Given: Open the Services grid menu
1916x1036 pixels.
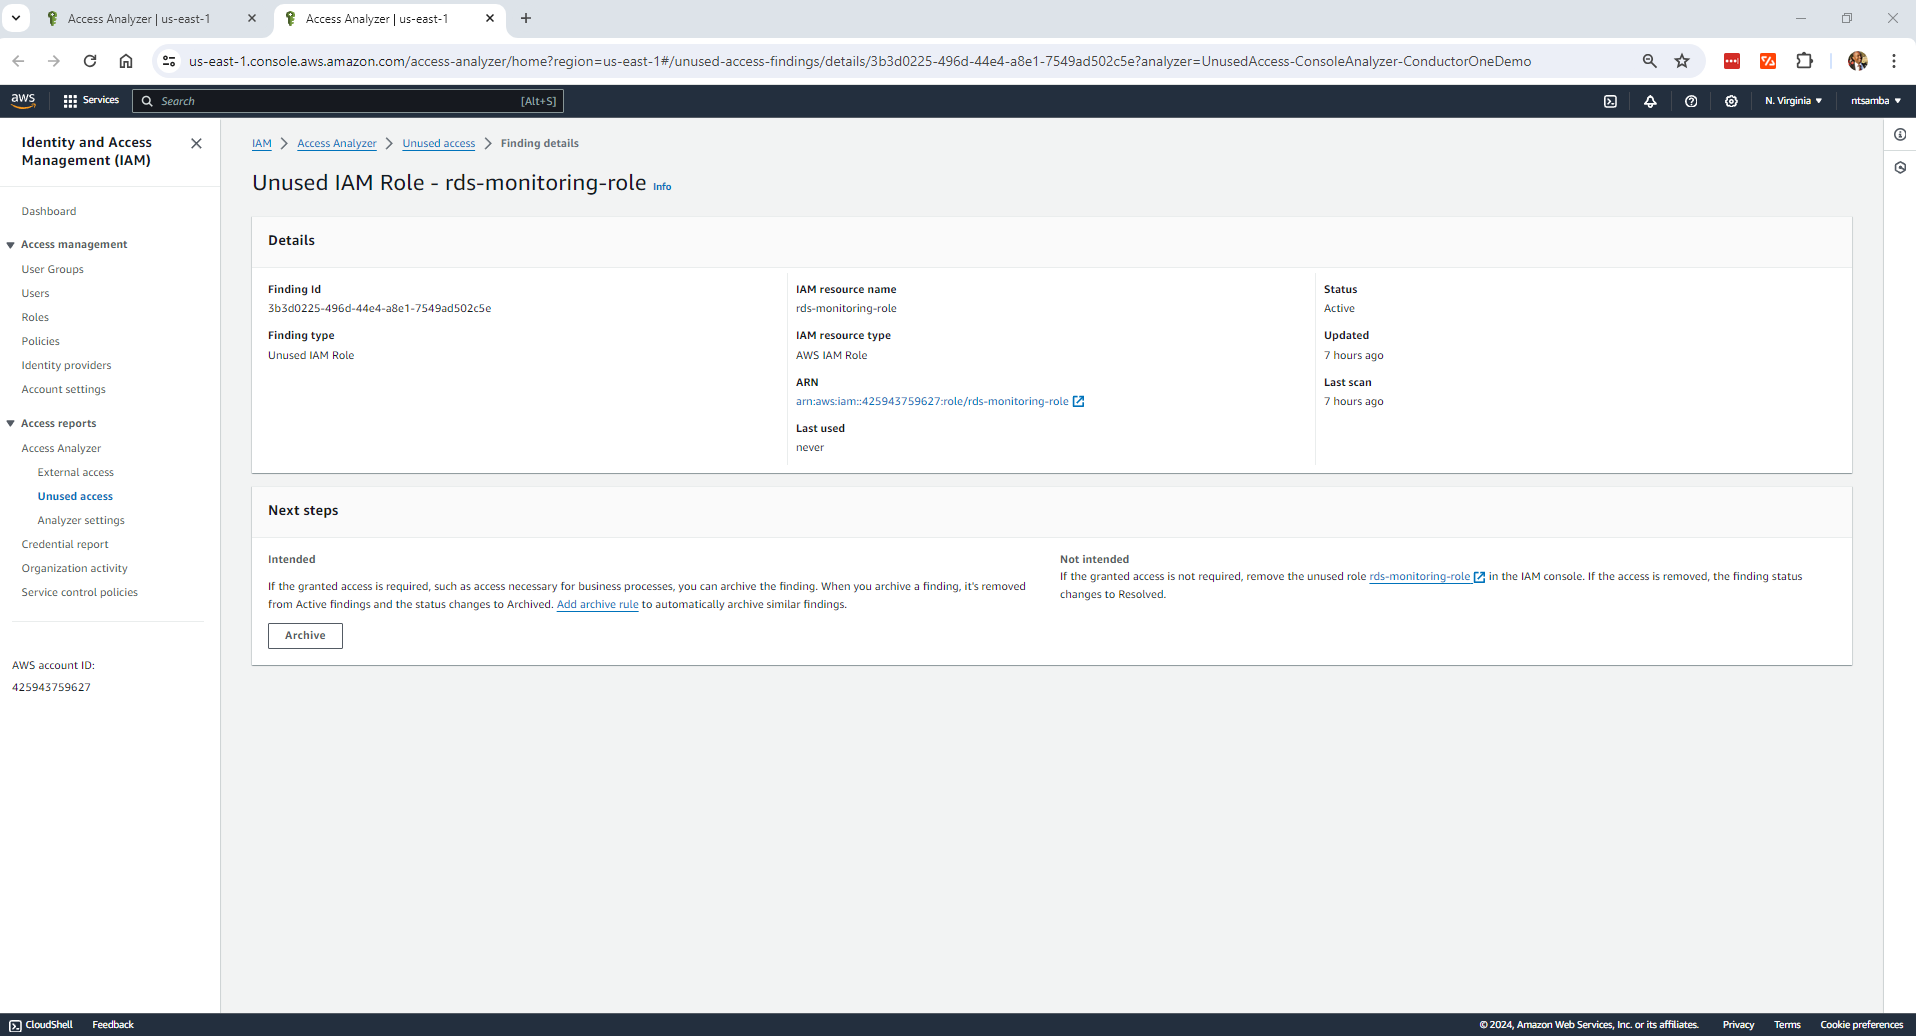Looking at the screenshot, I should click(x=90, y=101).
